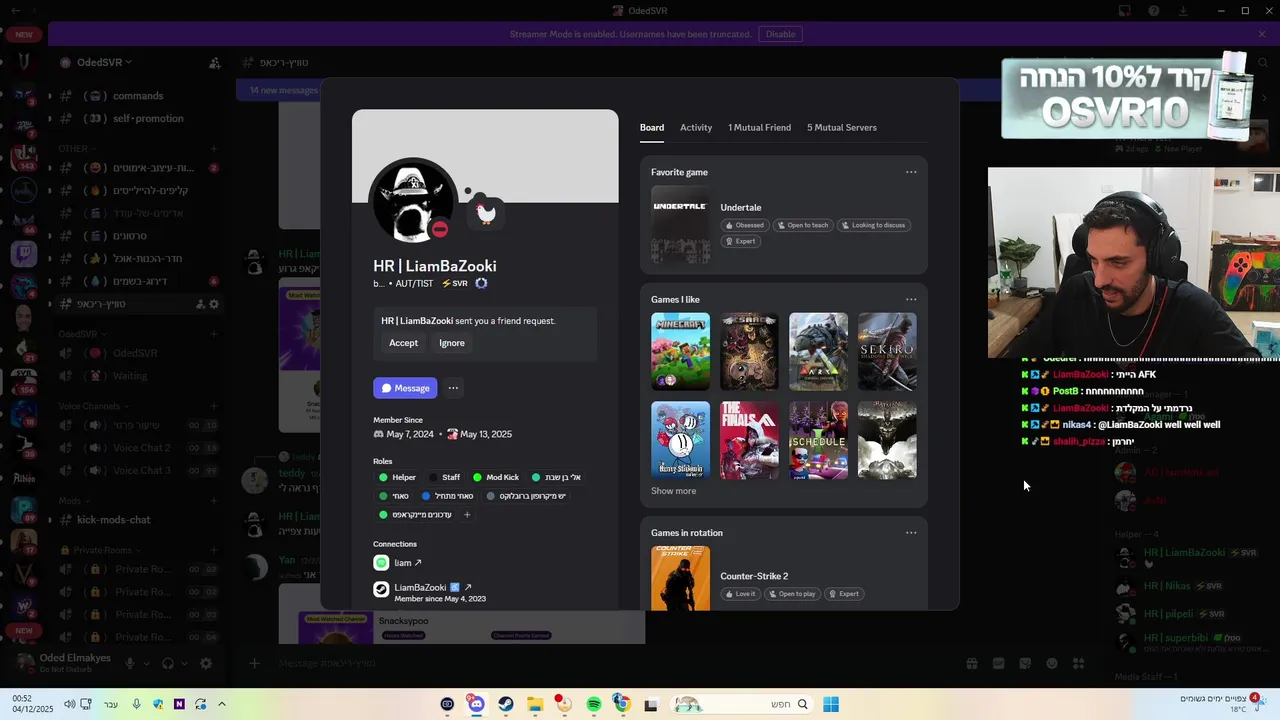The width and height of the screenshot is (1280, 720).
Task: Open the commands channel
Action: click(138, 96)
